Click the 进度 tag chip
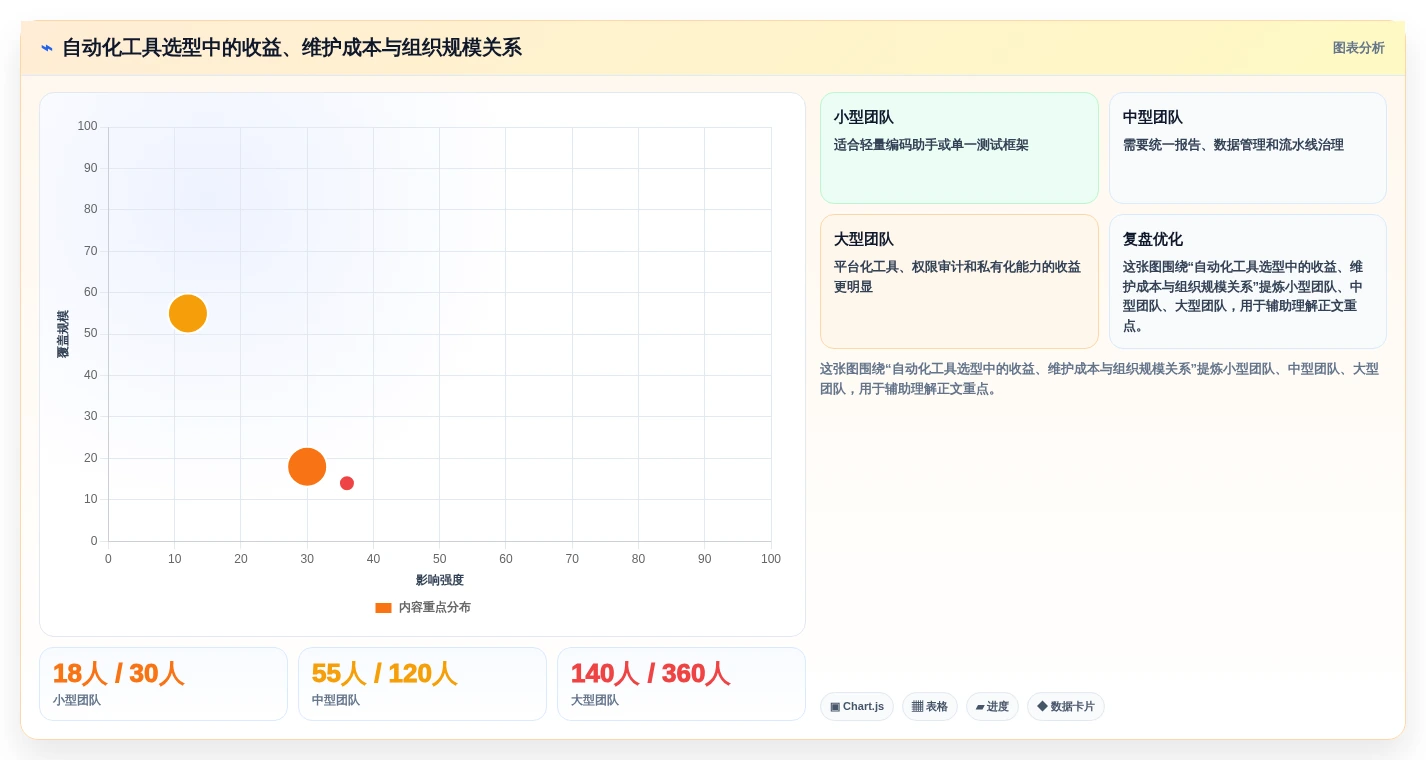1426x760 pixels. coord(992,706)
